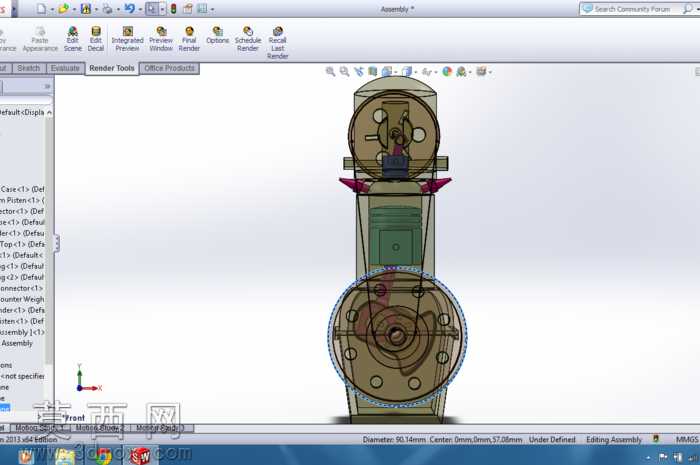Image resolution: width=700 pixels, height=465 pixels.
Task: Click Edit Appearance color sphere icon
Action: click(x=447, y=71)
